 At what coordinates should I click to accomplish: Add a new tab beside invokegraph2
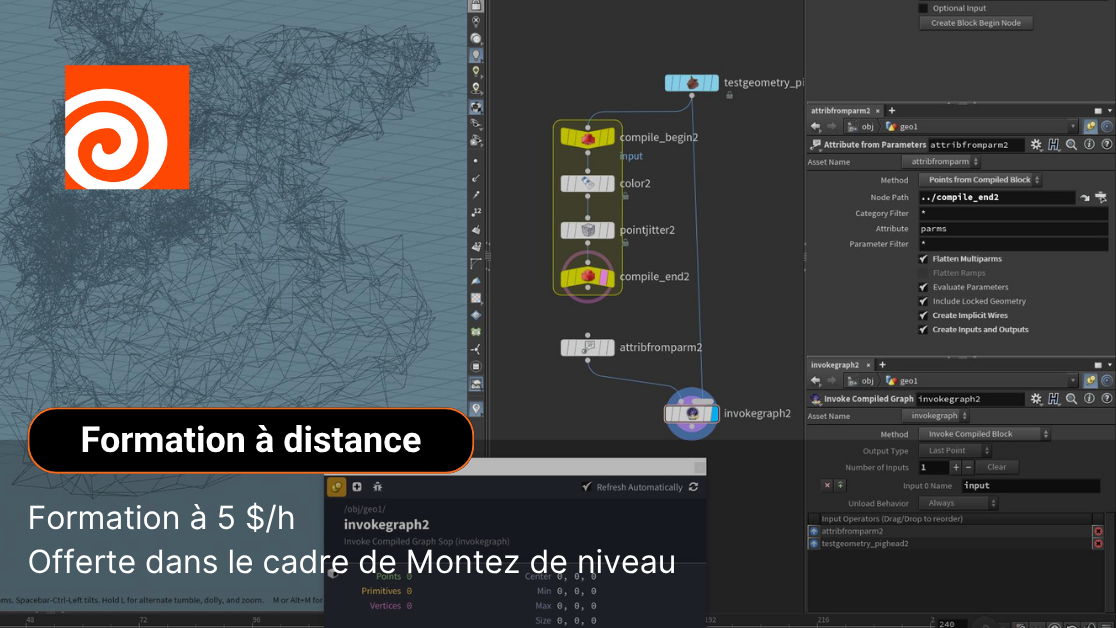[882, 365]
